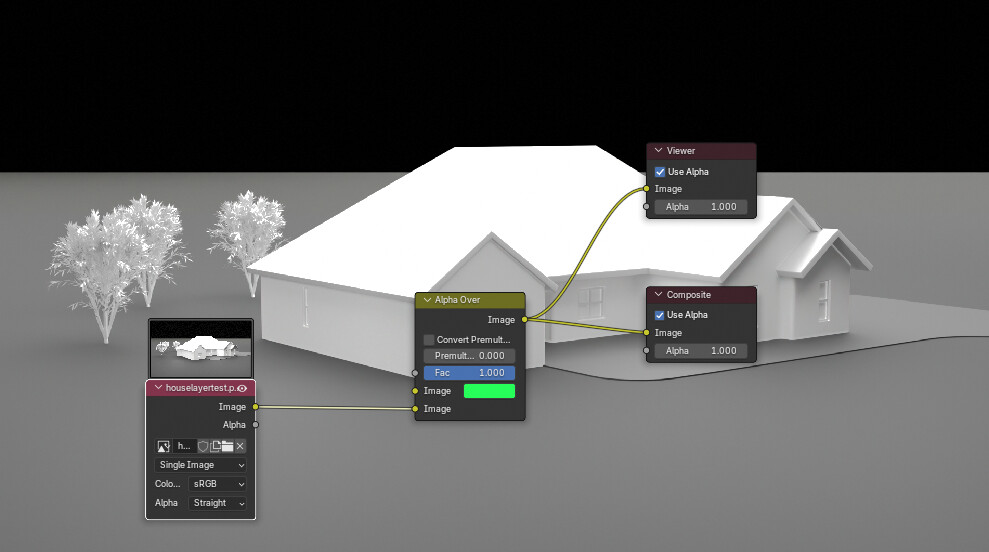Select the Viewer node header title
Image resolution: width=989 pixels, height=552 pixels.
(681, 151)
